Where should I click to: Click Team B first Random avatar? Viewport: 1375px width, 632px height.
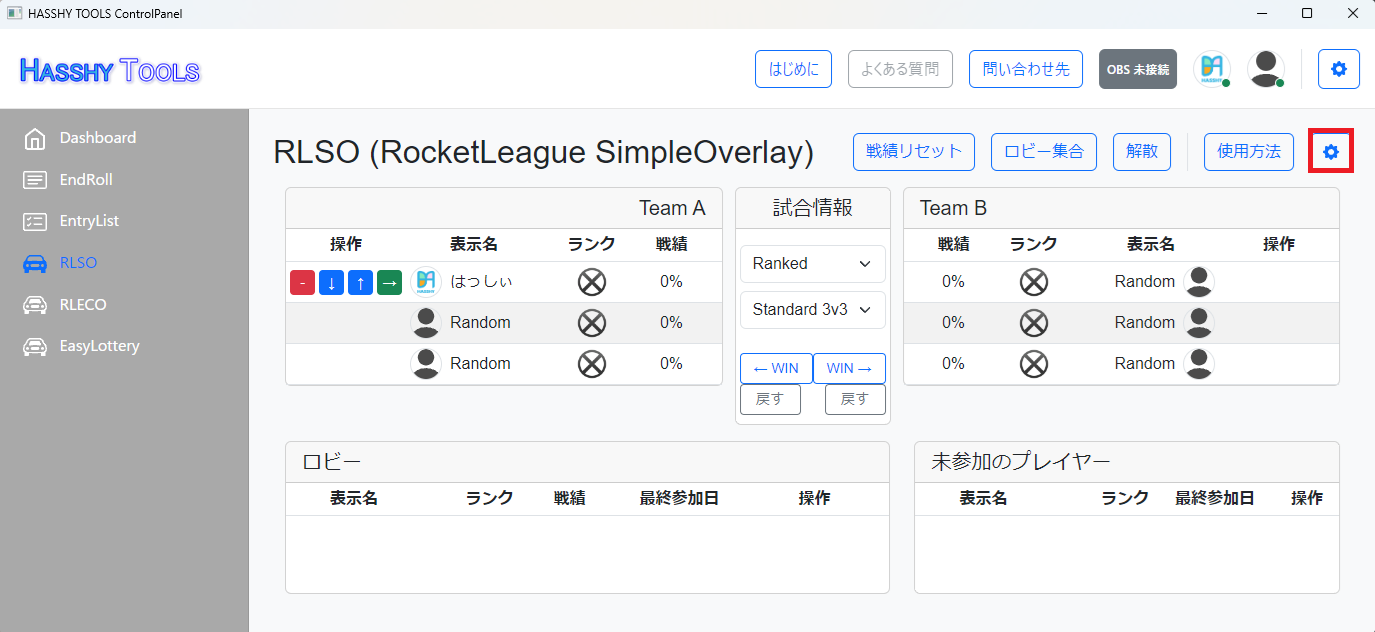coord(1199,282)
